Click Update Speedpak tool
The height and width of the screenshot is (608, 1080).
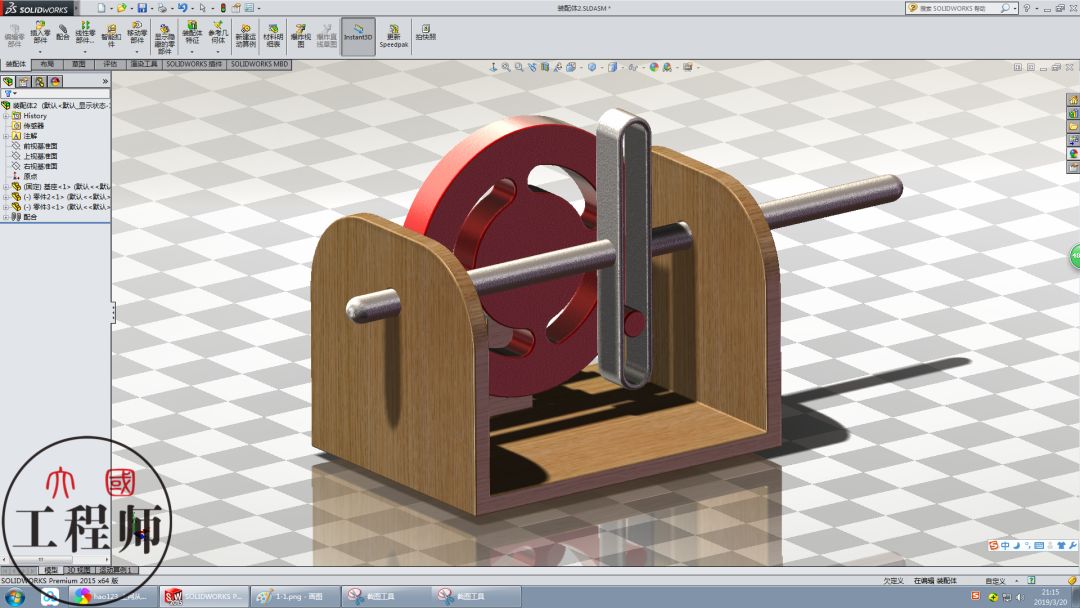point(393,36)
